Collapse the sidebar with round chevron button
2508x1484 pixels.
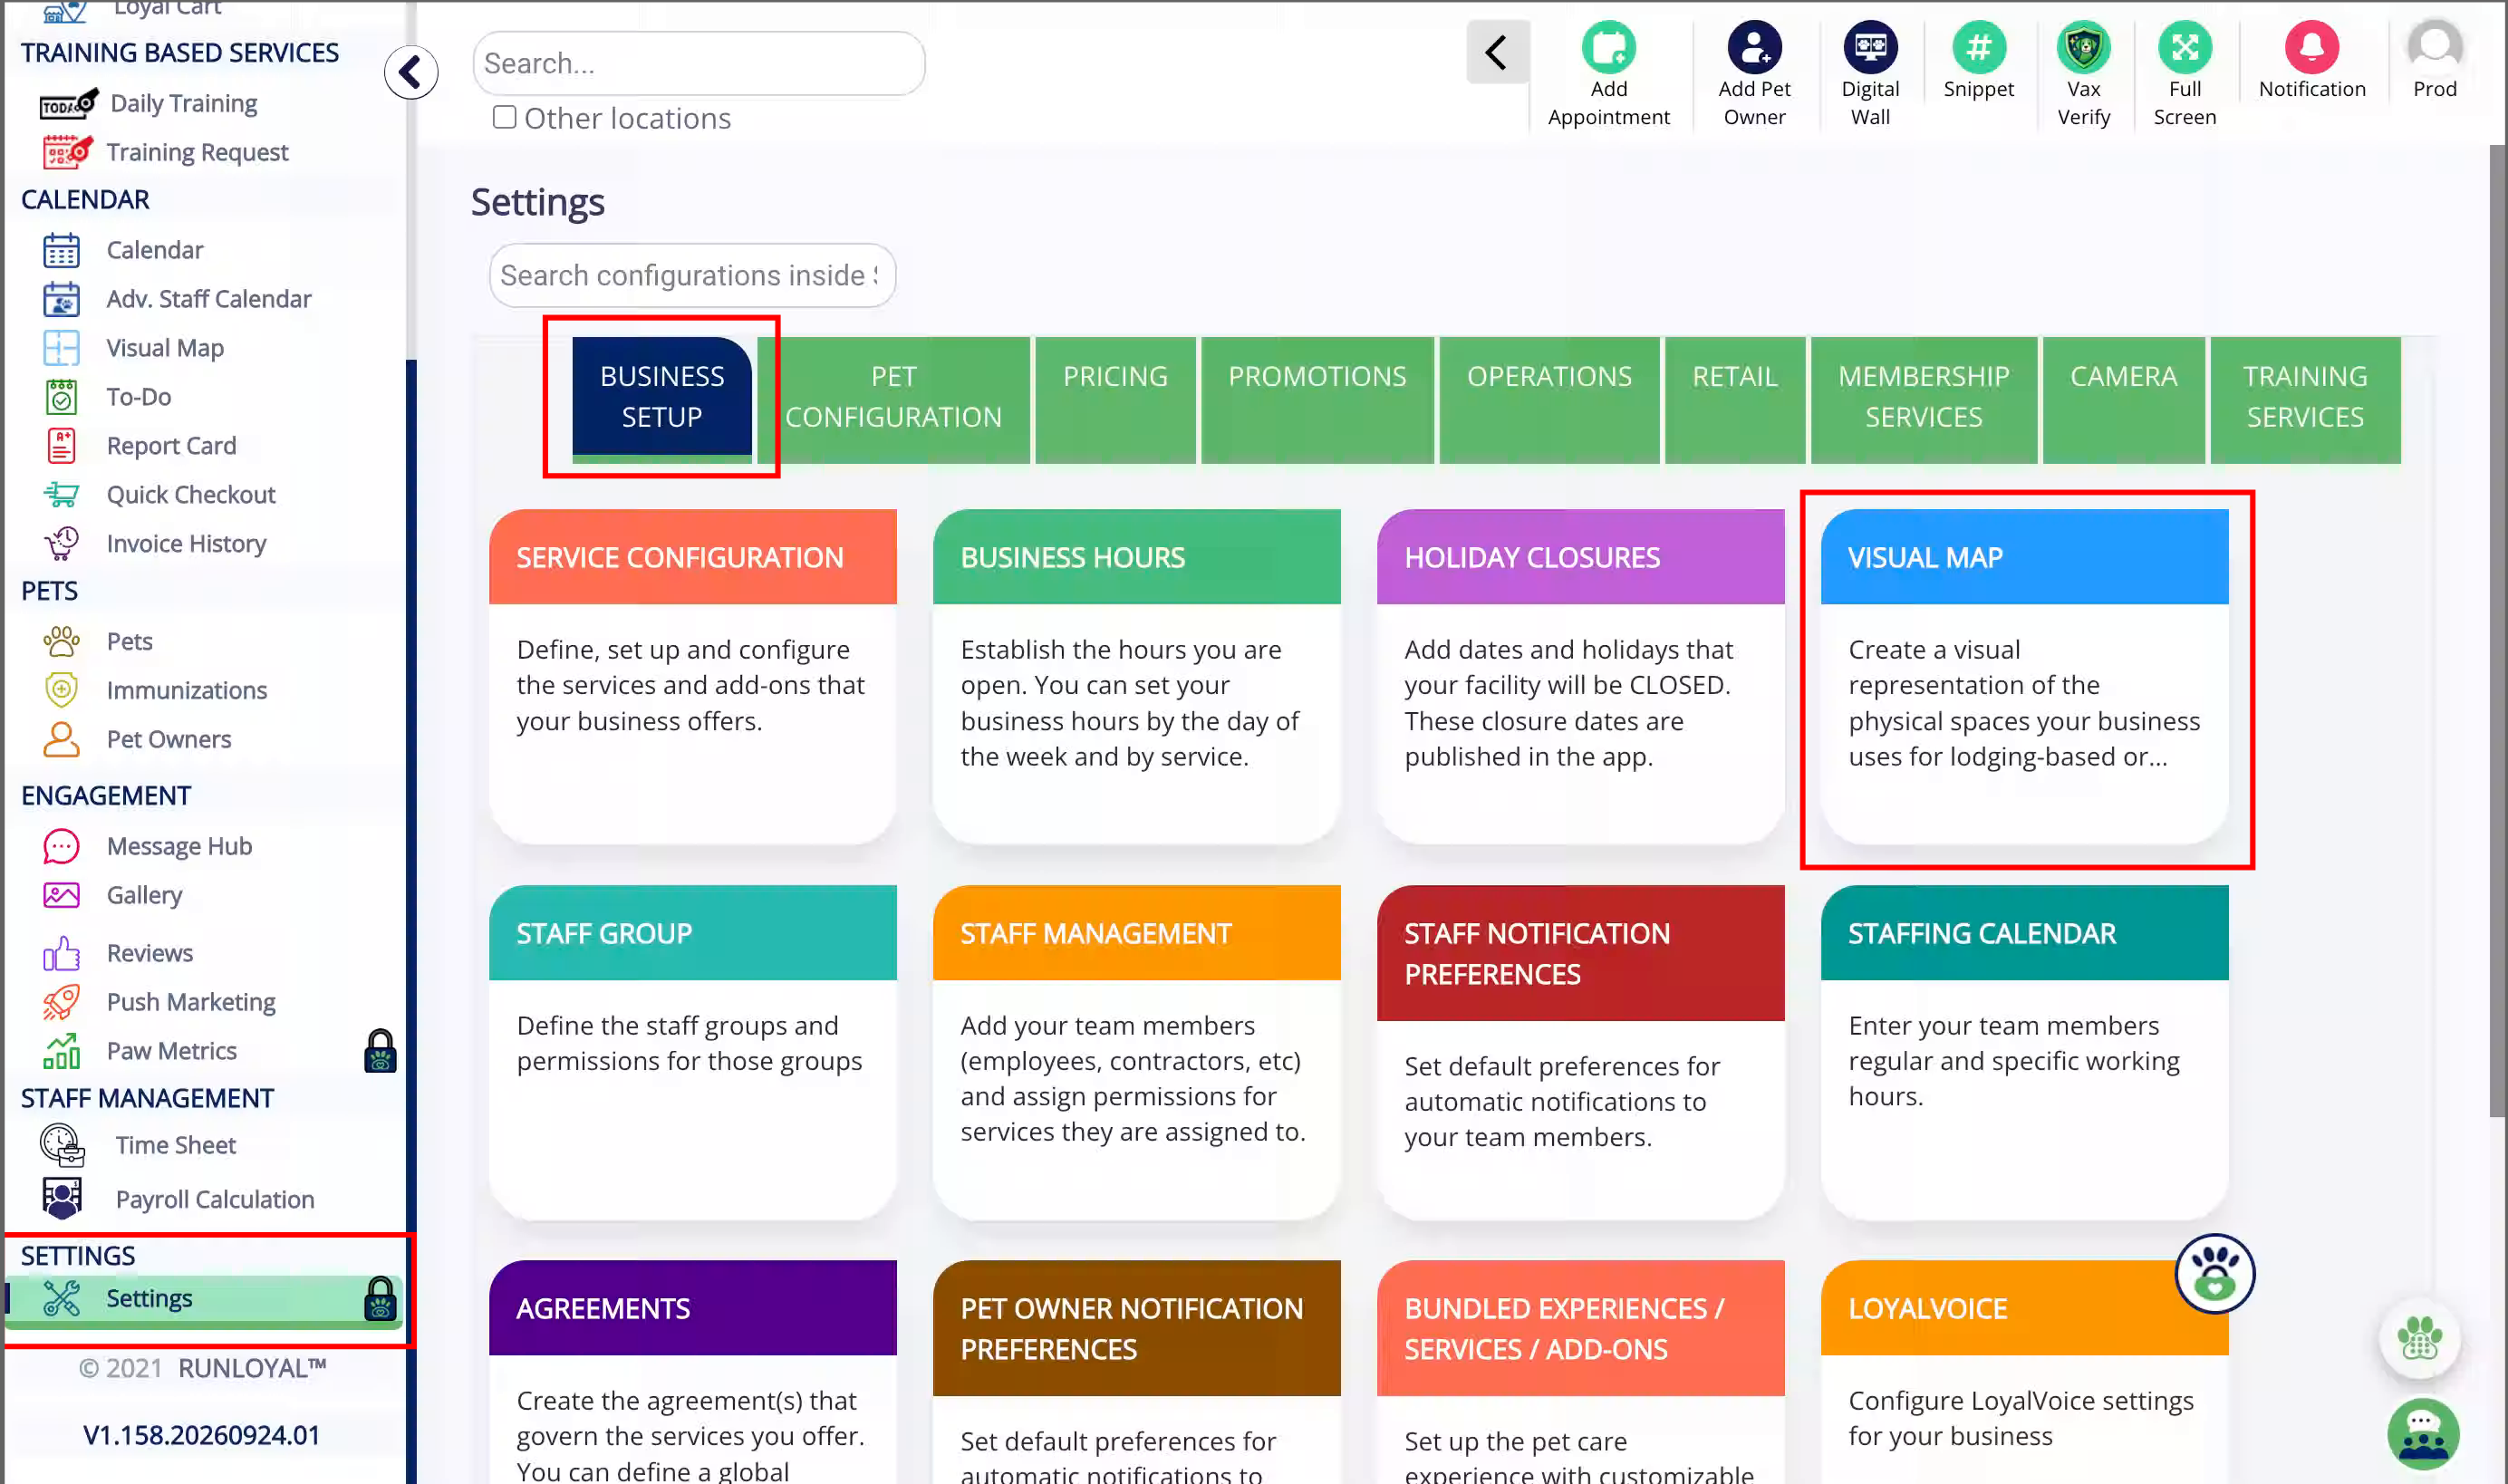(x=411, y=72)
